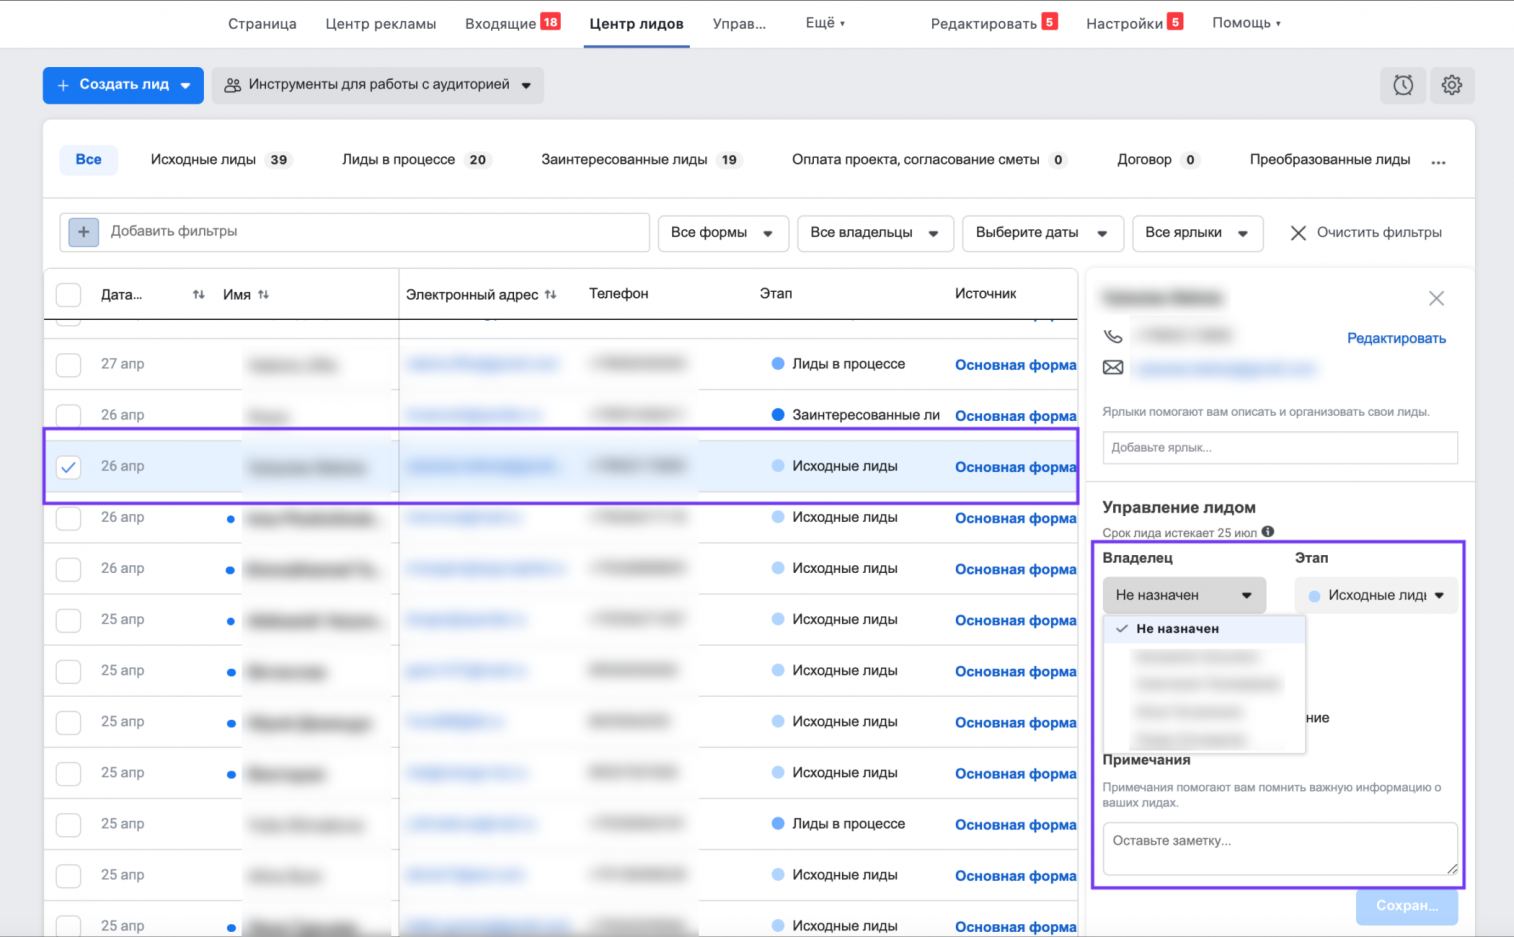Toggle the select-all header checkbox
1514x937 pixels.
(68, 295)
